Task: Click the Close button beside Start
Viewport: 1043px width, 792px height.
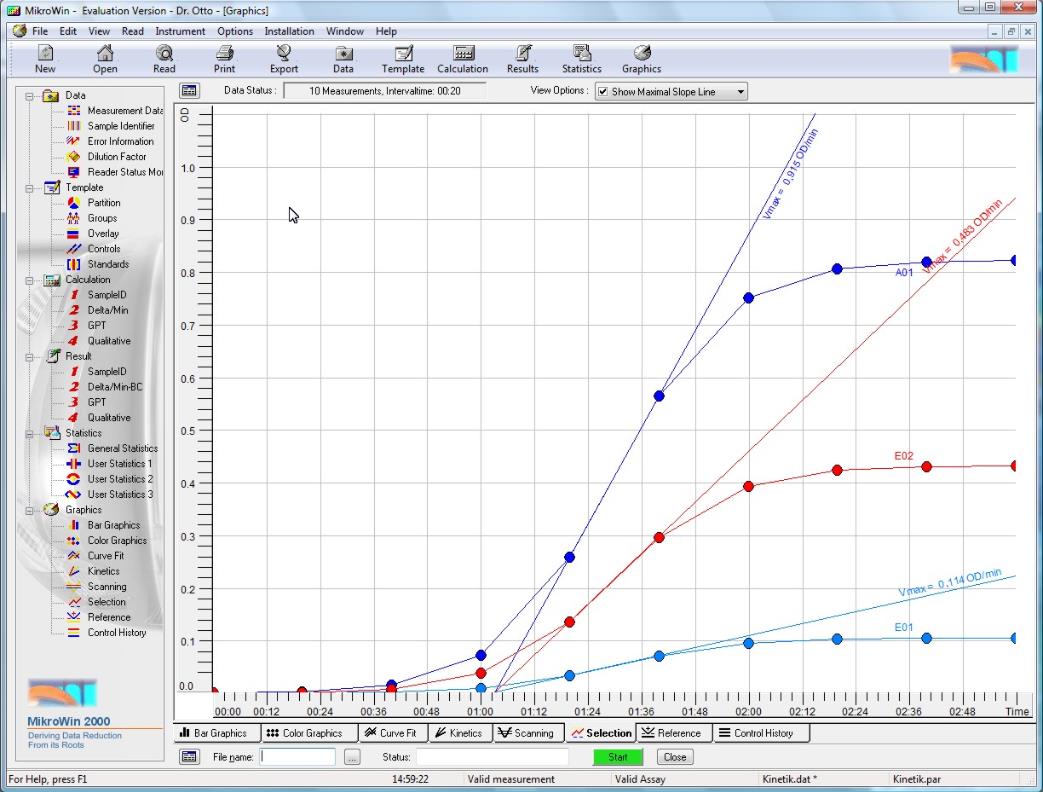Action: click(x=674, y=757)
